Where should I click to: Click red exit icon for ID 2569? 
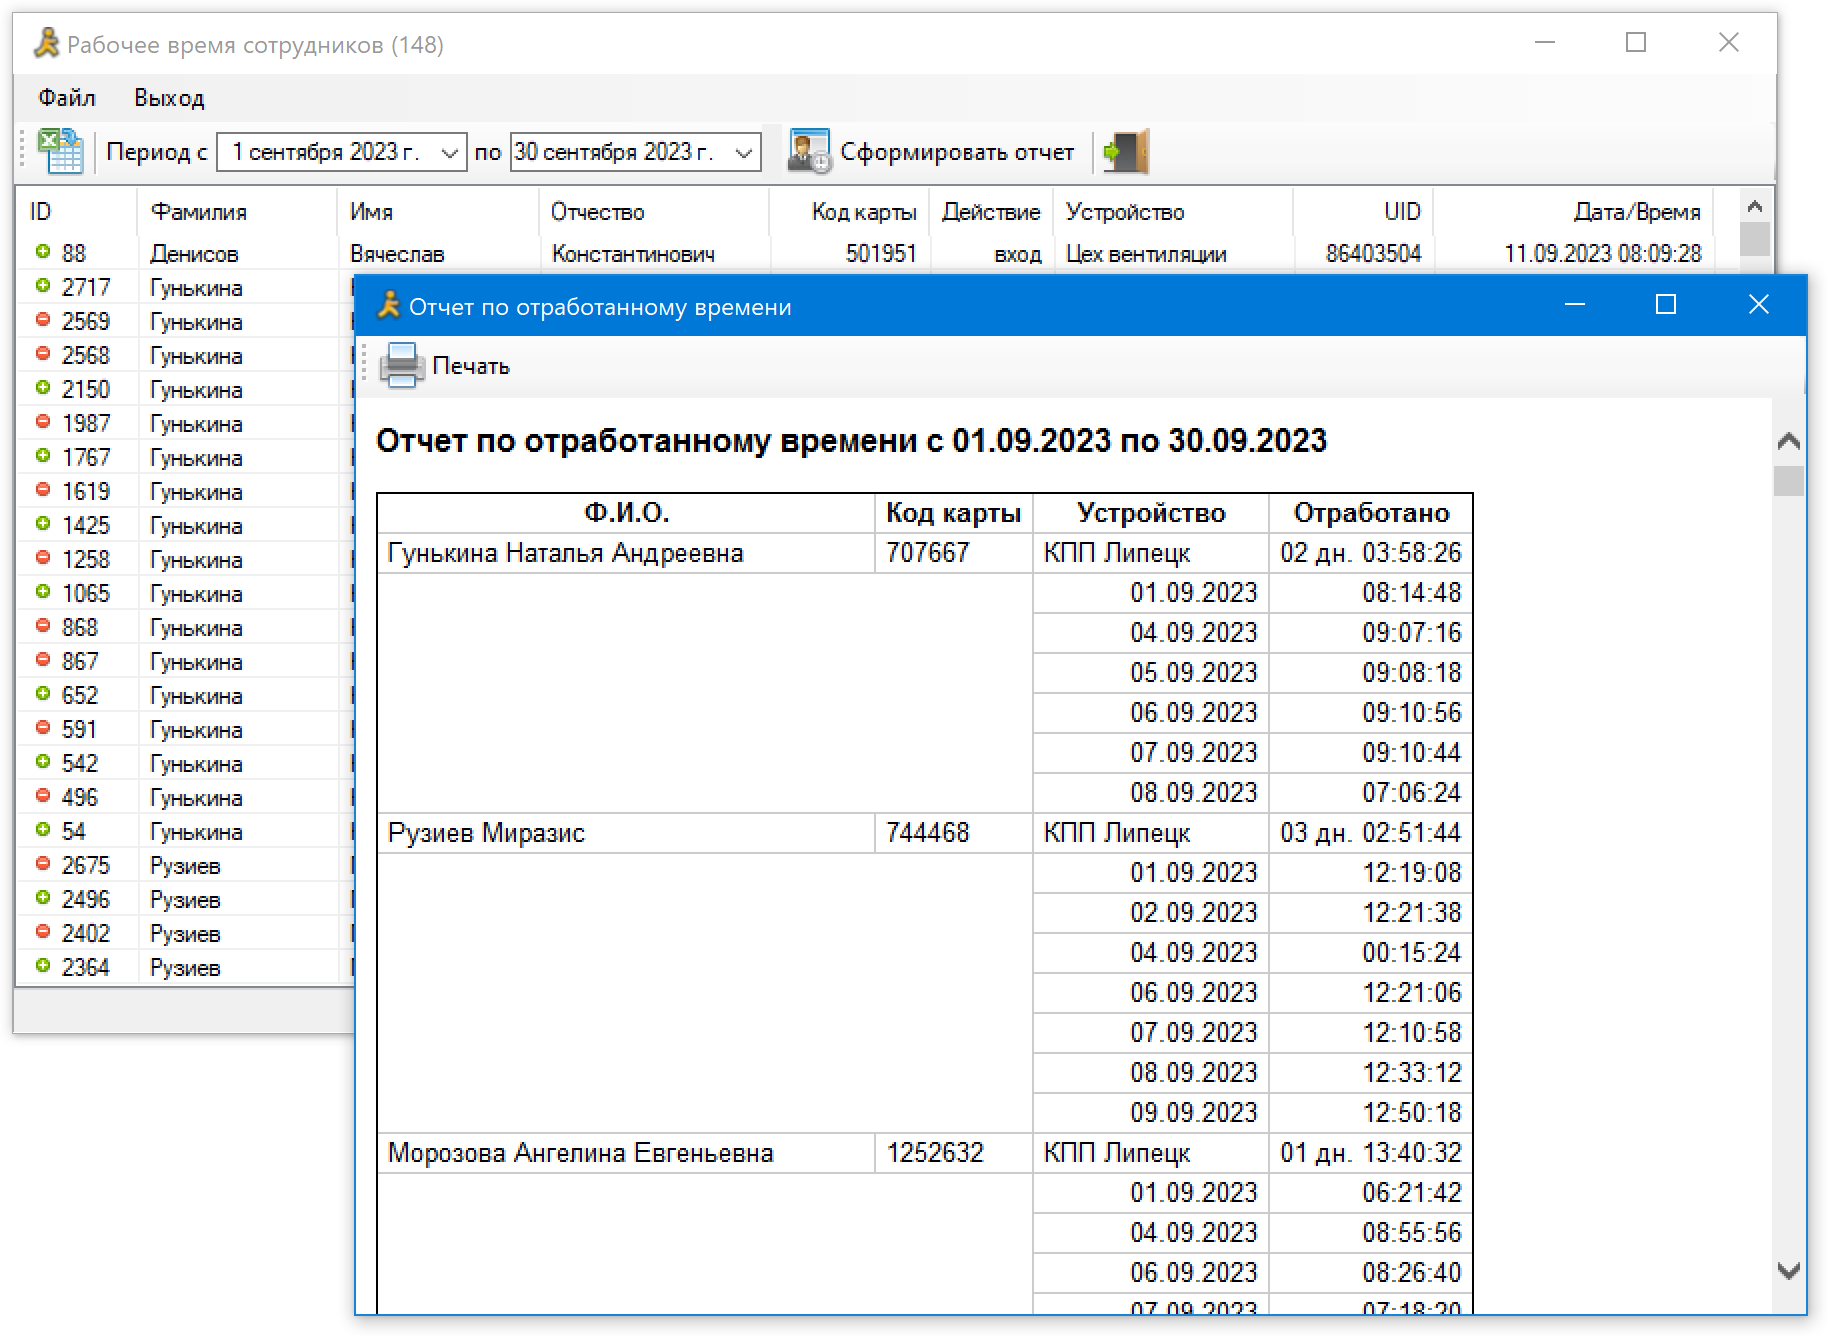pyautogui.click(x=43, y=320)
